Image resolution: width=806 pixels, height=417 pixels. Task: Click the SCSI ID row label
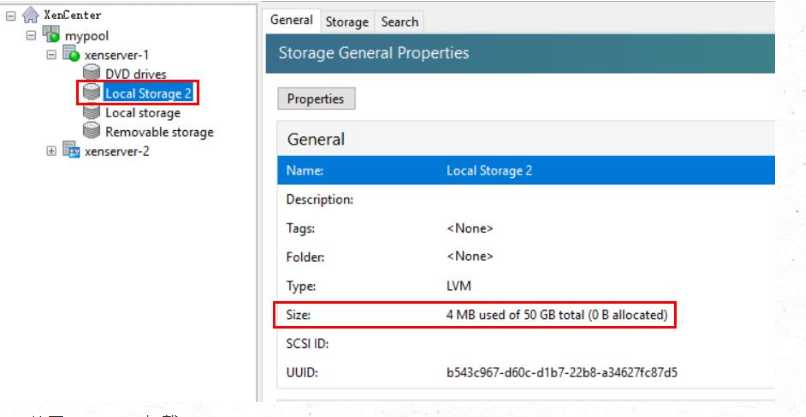tap(307, 343)
